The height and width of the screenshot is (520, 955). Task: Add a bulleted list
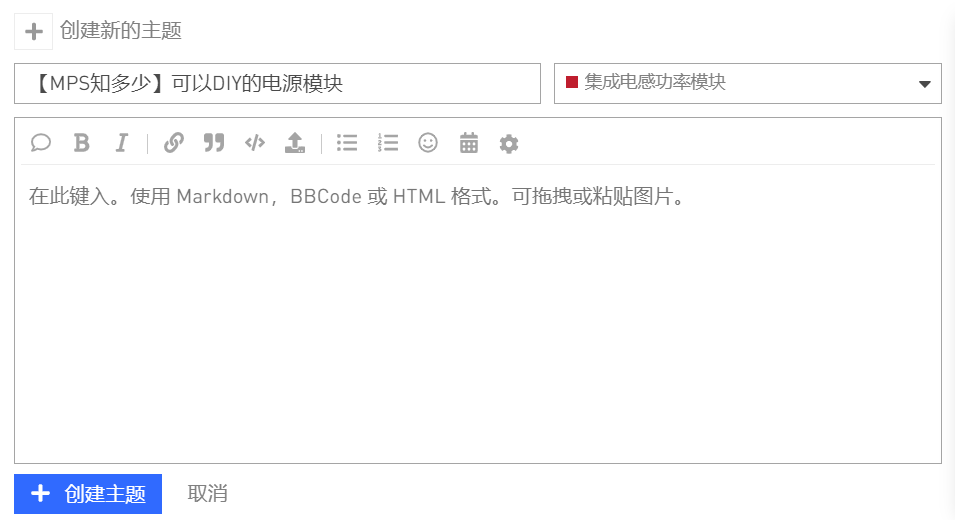click(x=347, y=143)
